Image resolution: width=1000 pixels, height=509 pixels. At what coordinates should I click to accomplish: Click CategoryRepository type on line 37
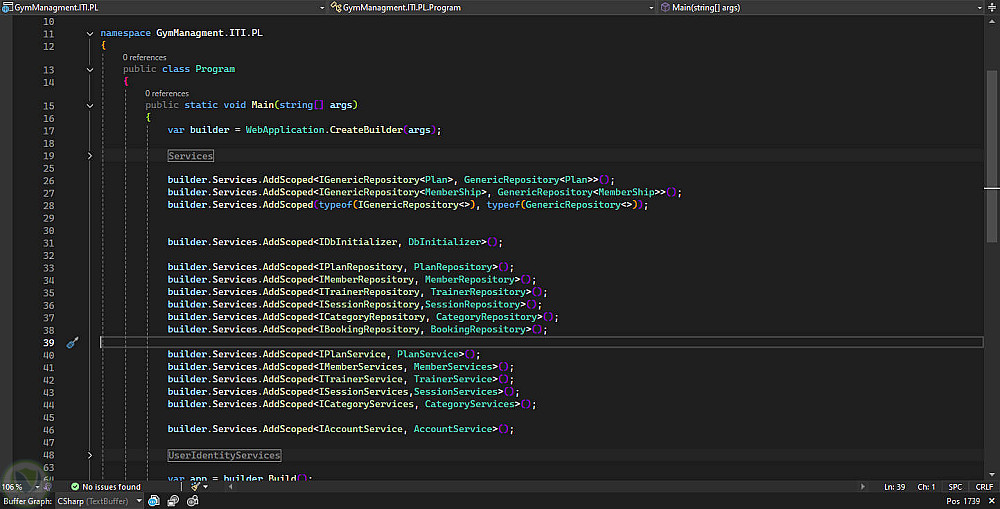[486, 317]
